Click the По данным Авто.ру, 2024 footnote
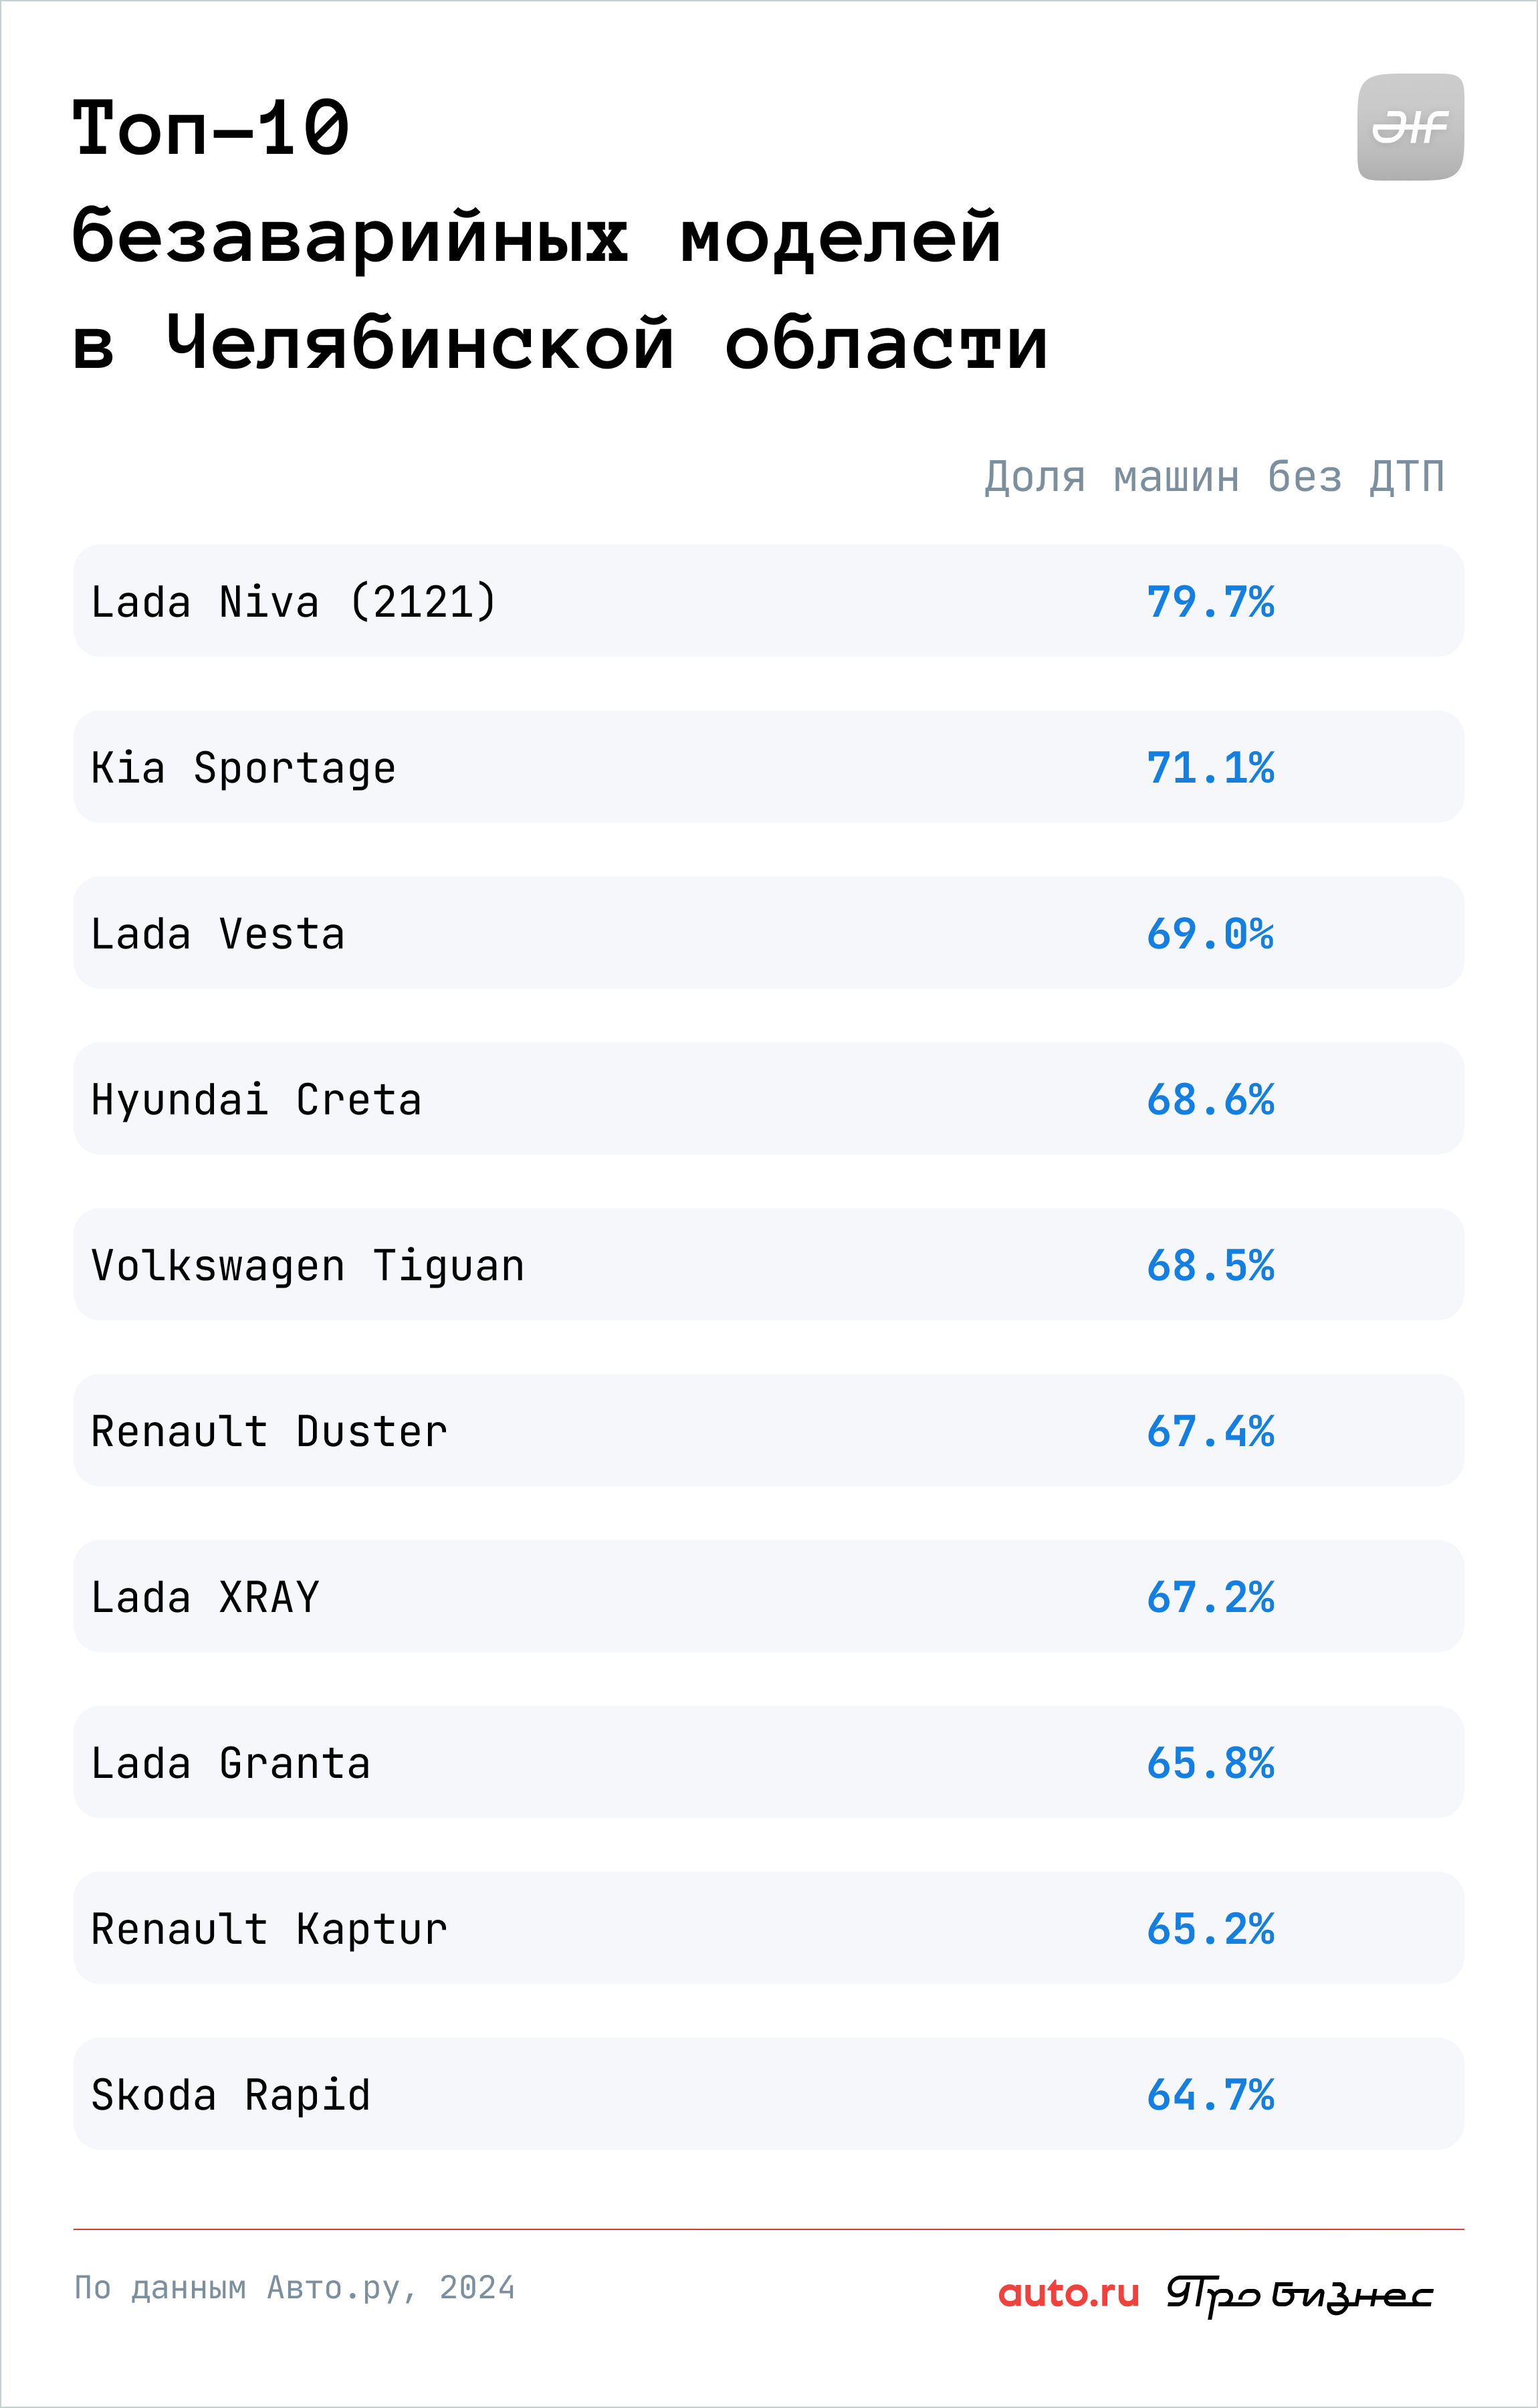Image resolution: width=1538 pixels, height=2408 pixels. pyautogui.click(x=295, y=2288)
